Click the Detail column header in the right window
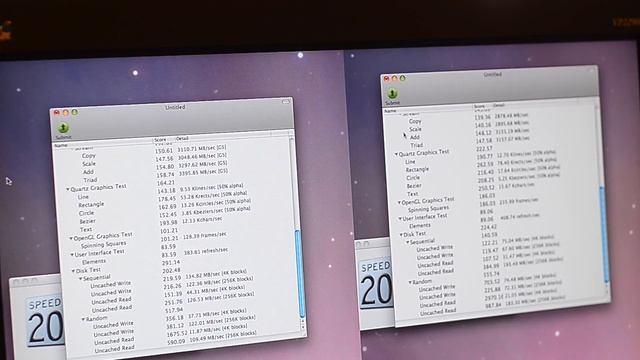640x360 pixels. [499, 105]
